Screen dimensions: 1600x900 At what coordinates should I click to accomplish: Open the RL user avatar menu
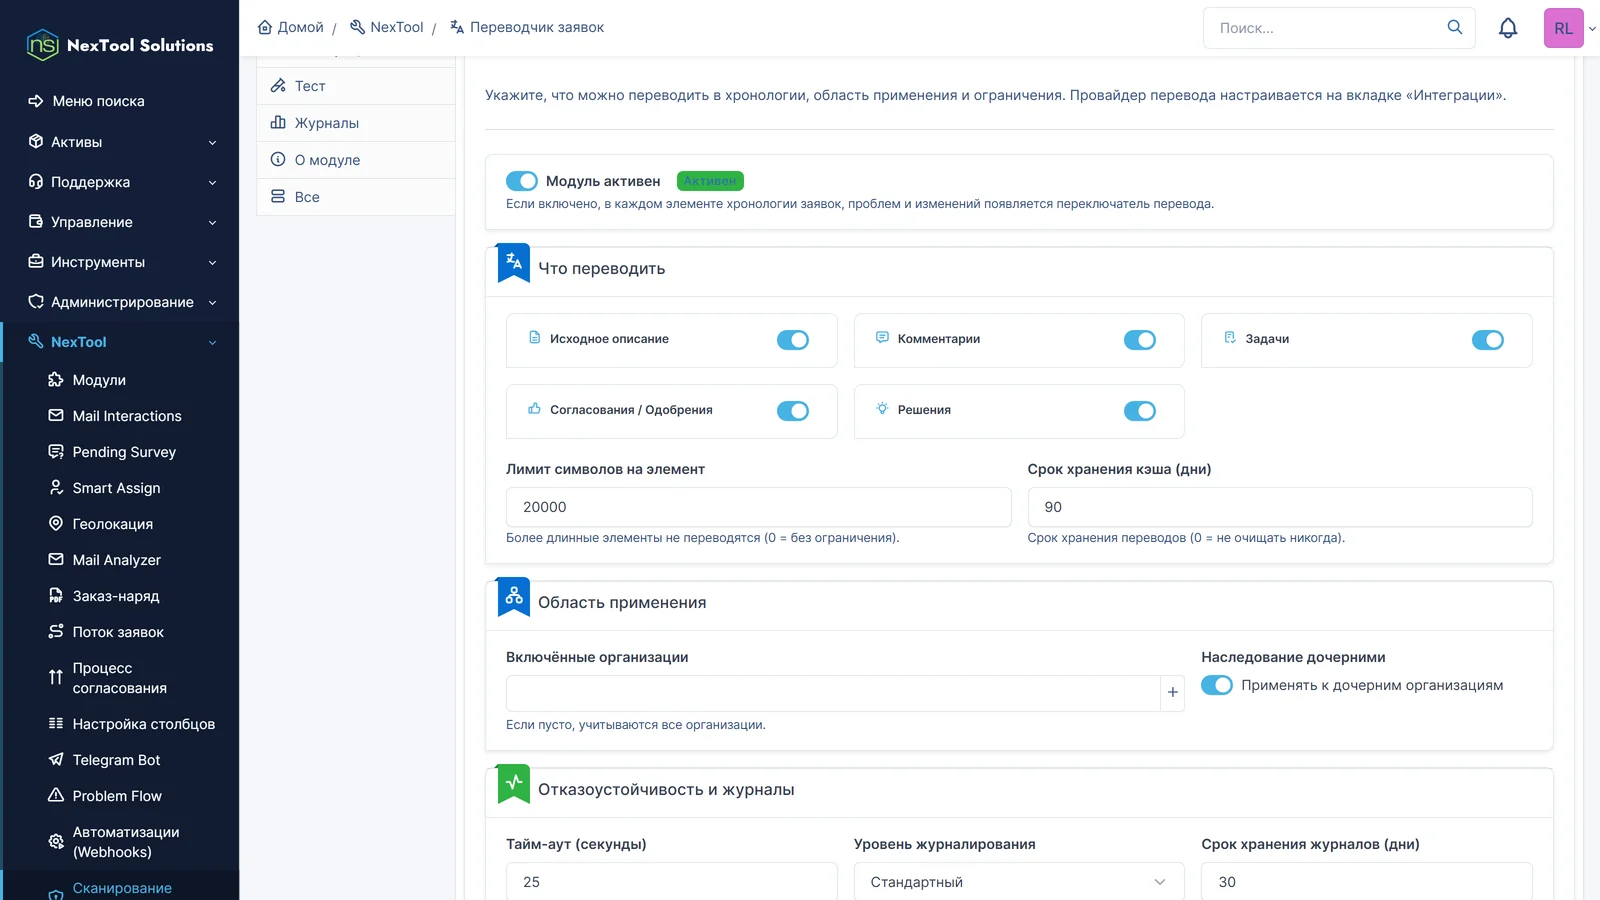coord(1563,28)
